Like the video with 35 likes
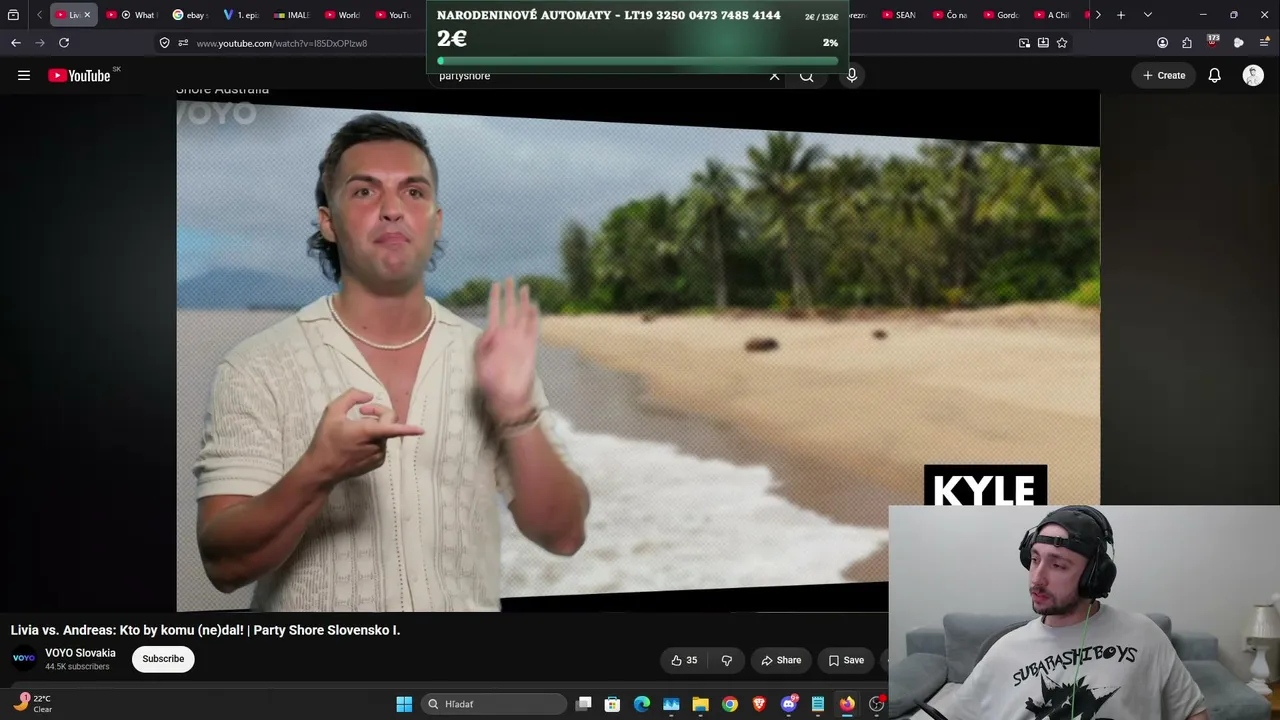1280x720 pixels. click(x=684, y=660)
